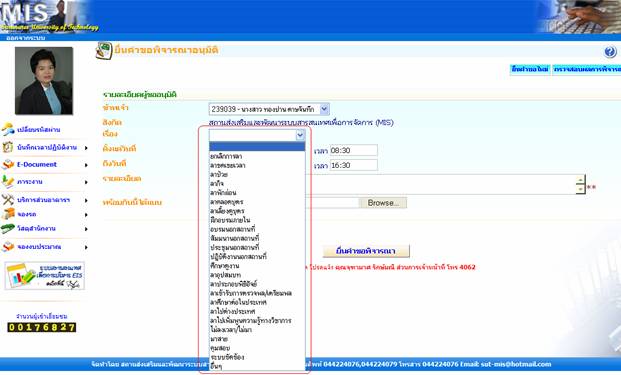Screen dimensions: 621x375
Task: Open the employee dropdown showing 239039
Action: [269, 109]
